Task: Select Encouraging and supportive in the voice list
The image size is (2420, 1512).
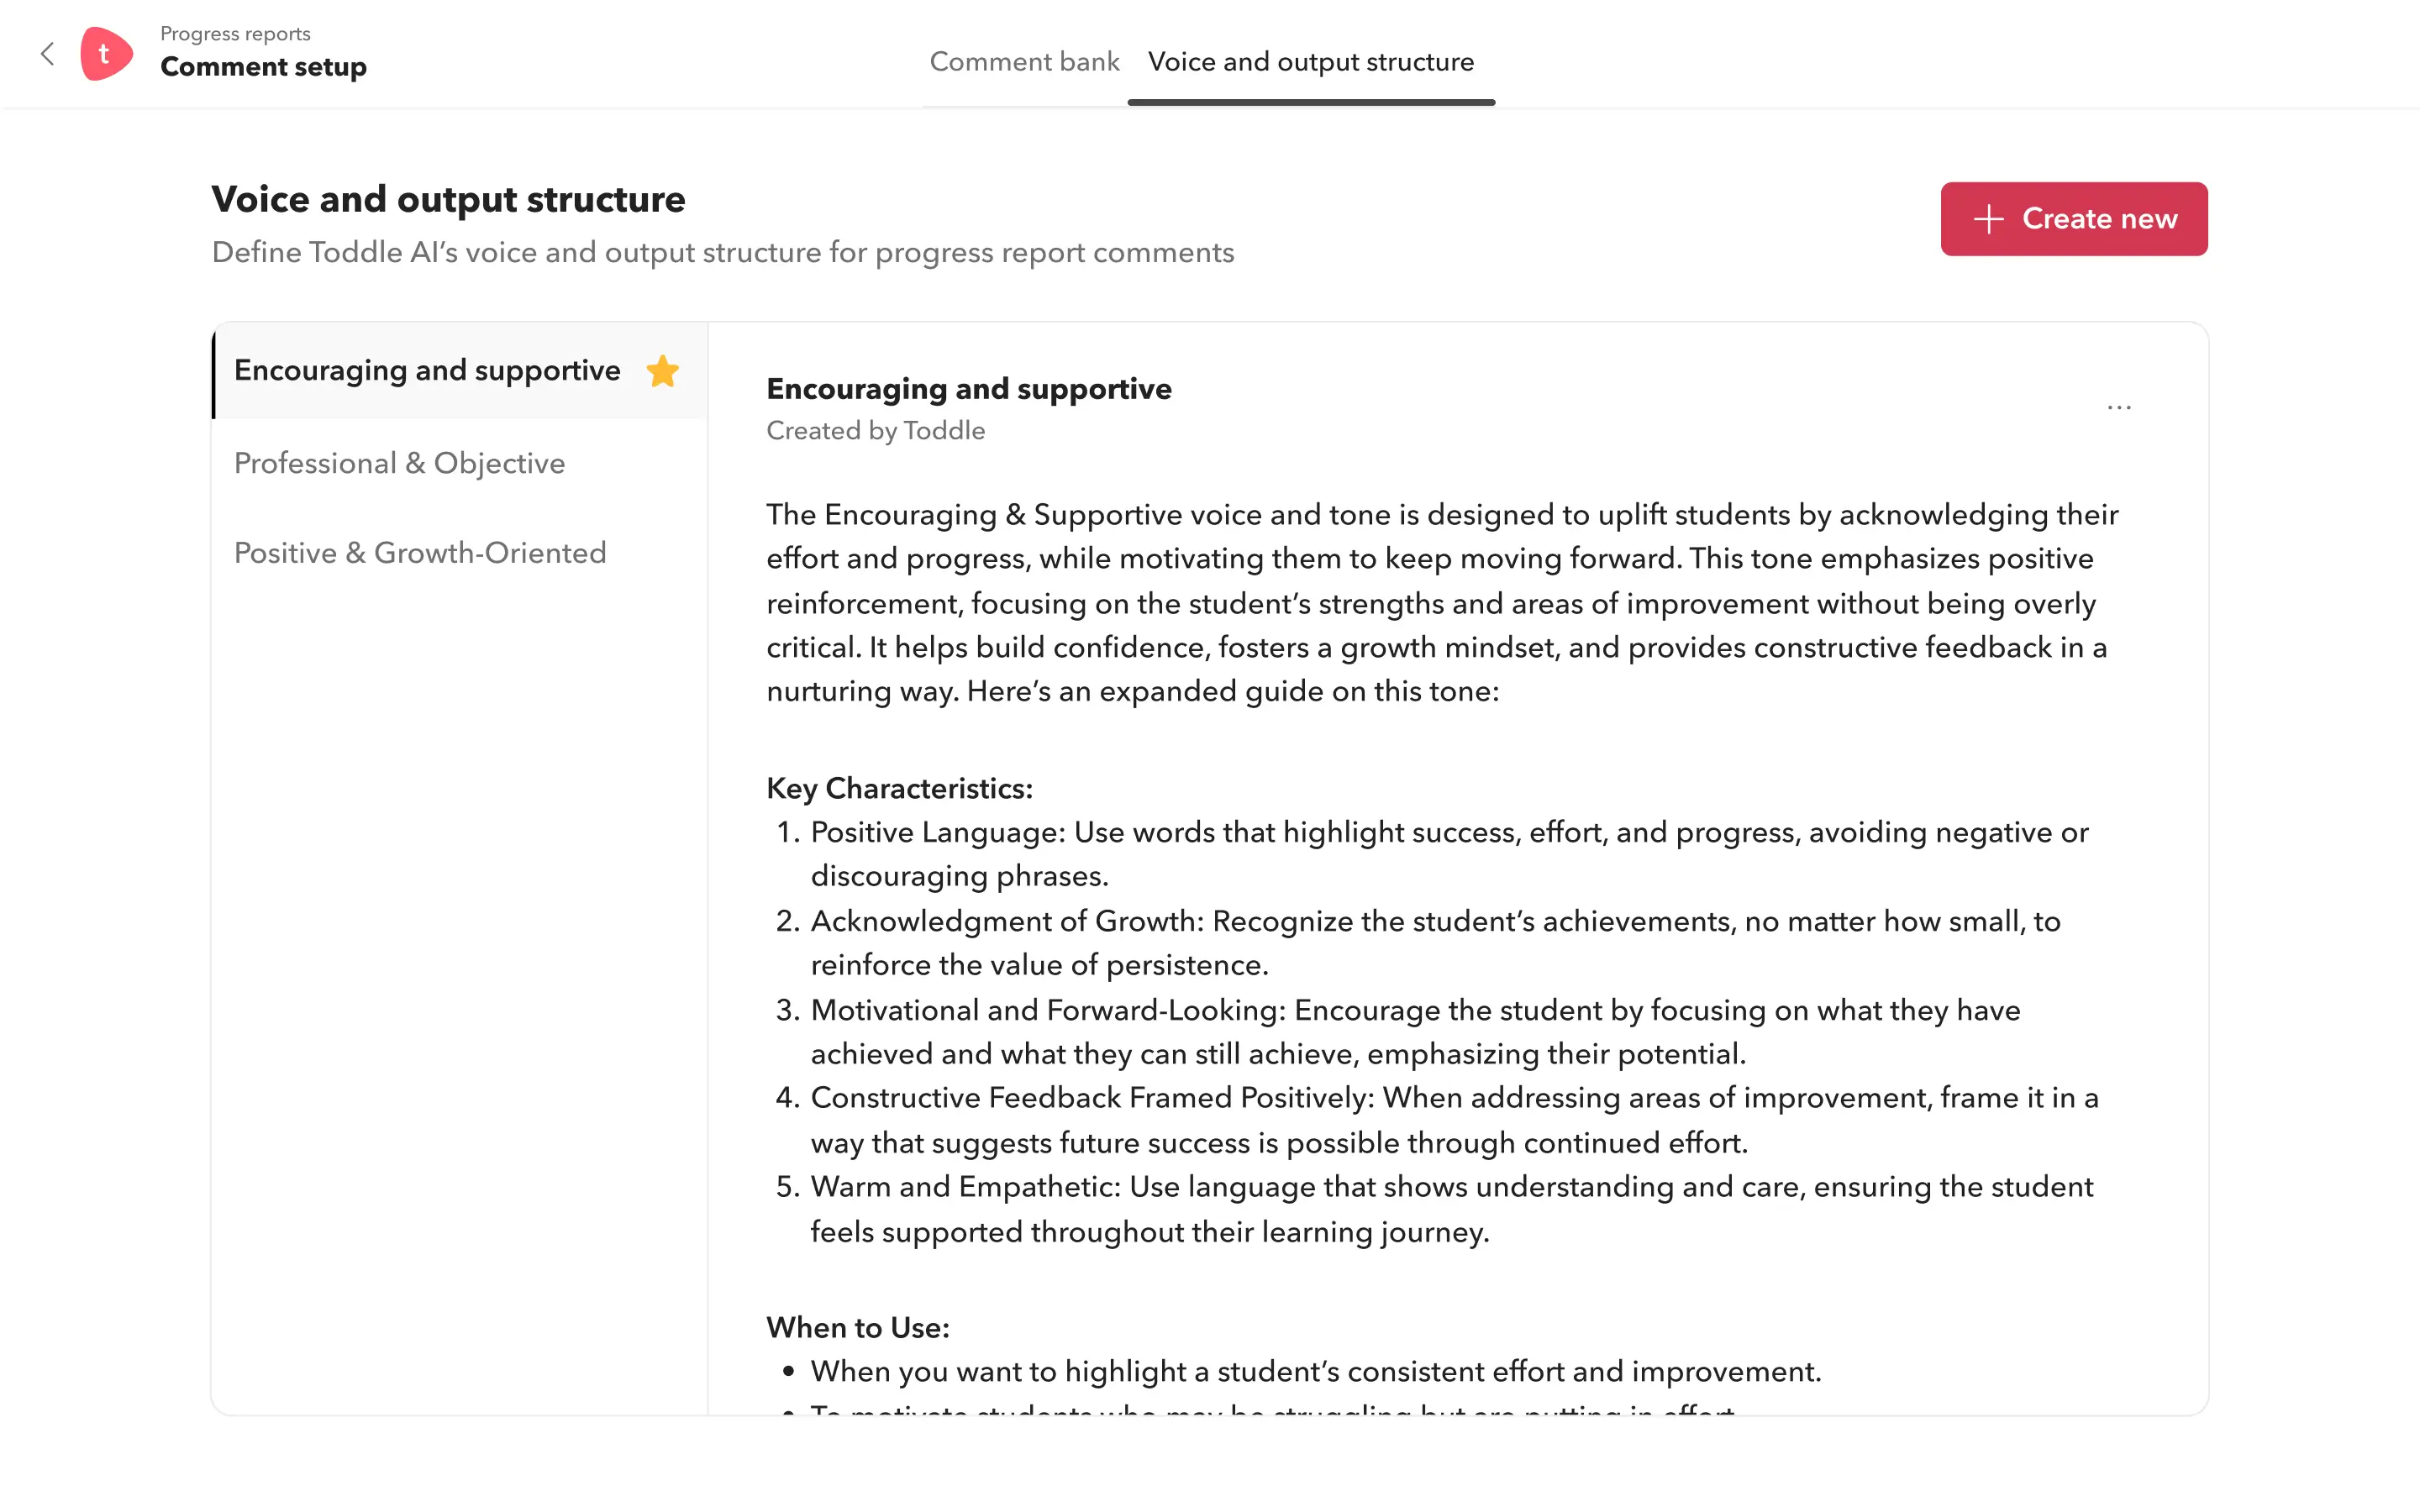Action: [427, 371]
